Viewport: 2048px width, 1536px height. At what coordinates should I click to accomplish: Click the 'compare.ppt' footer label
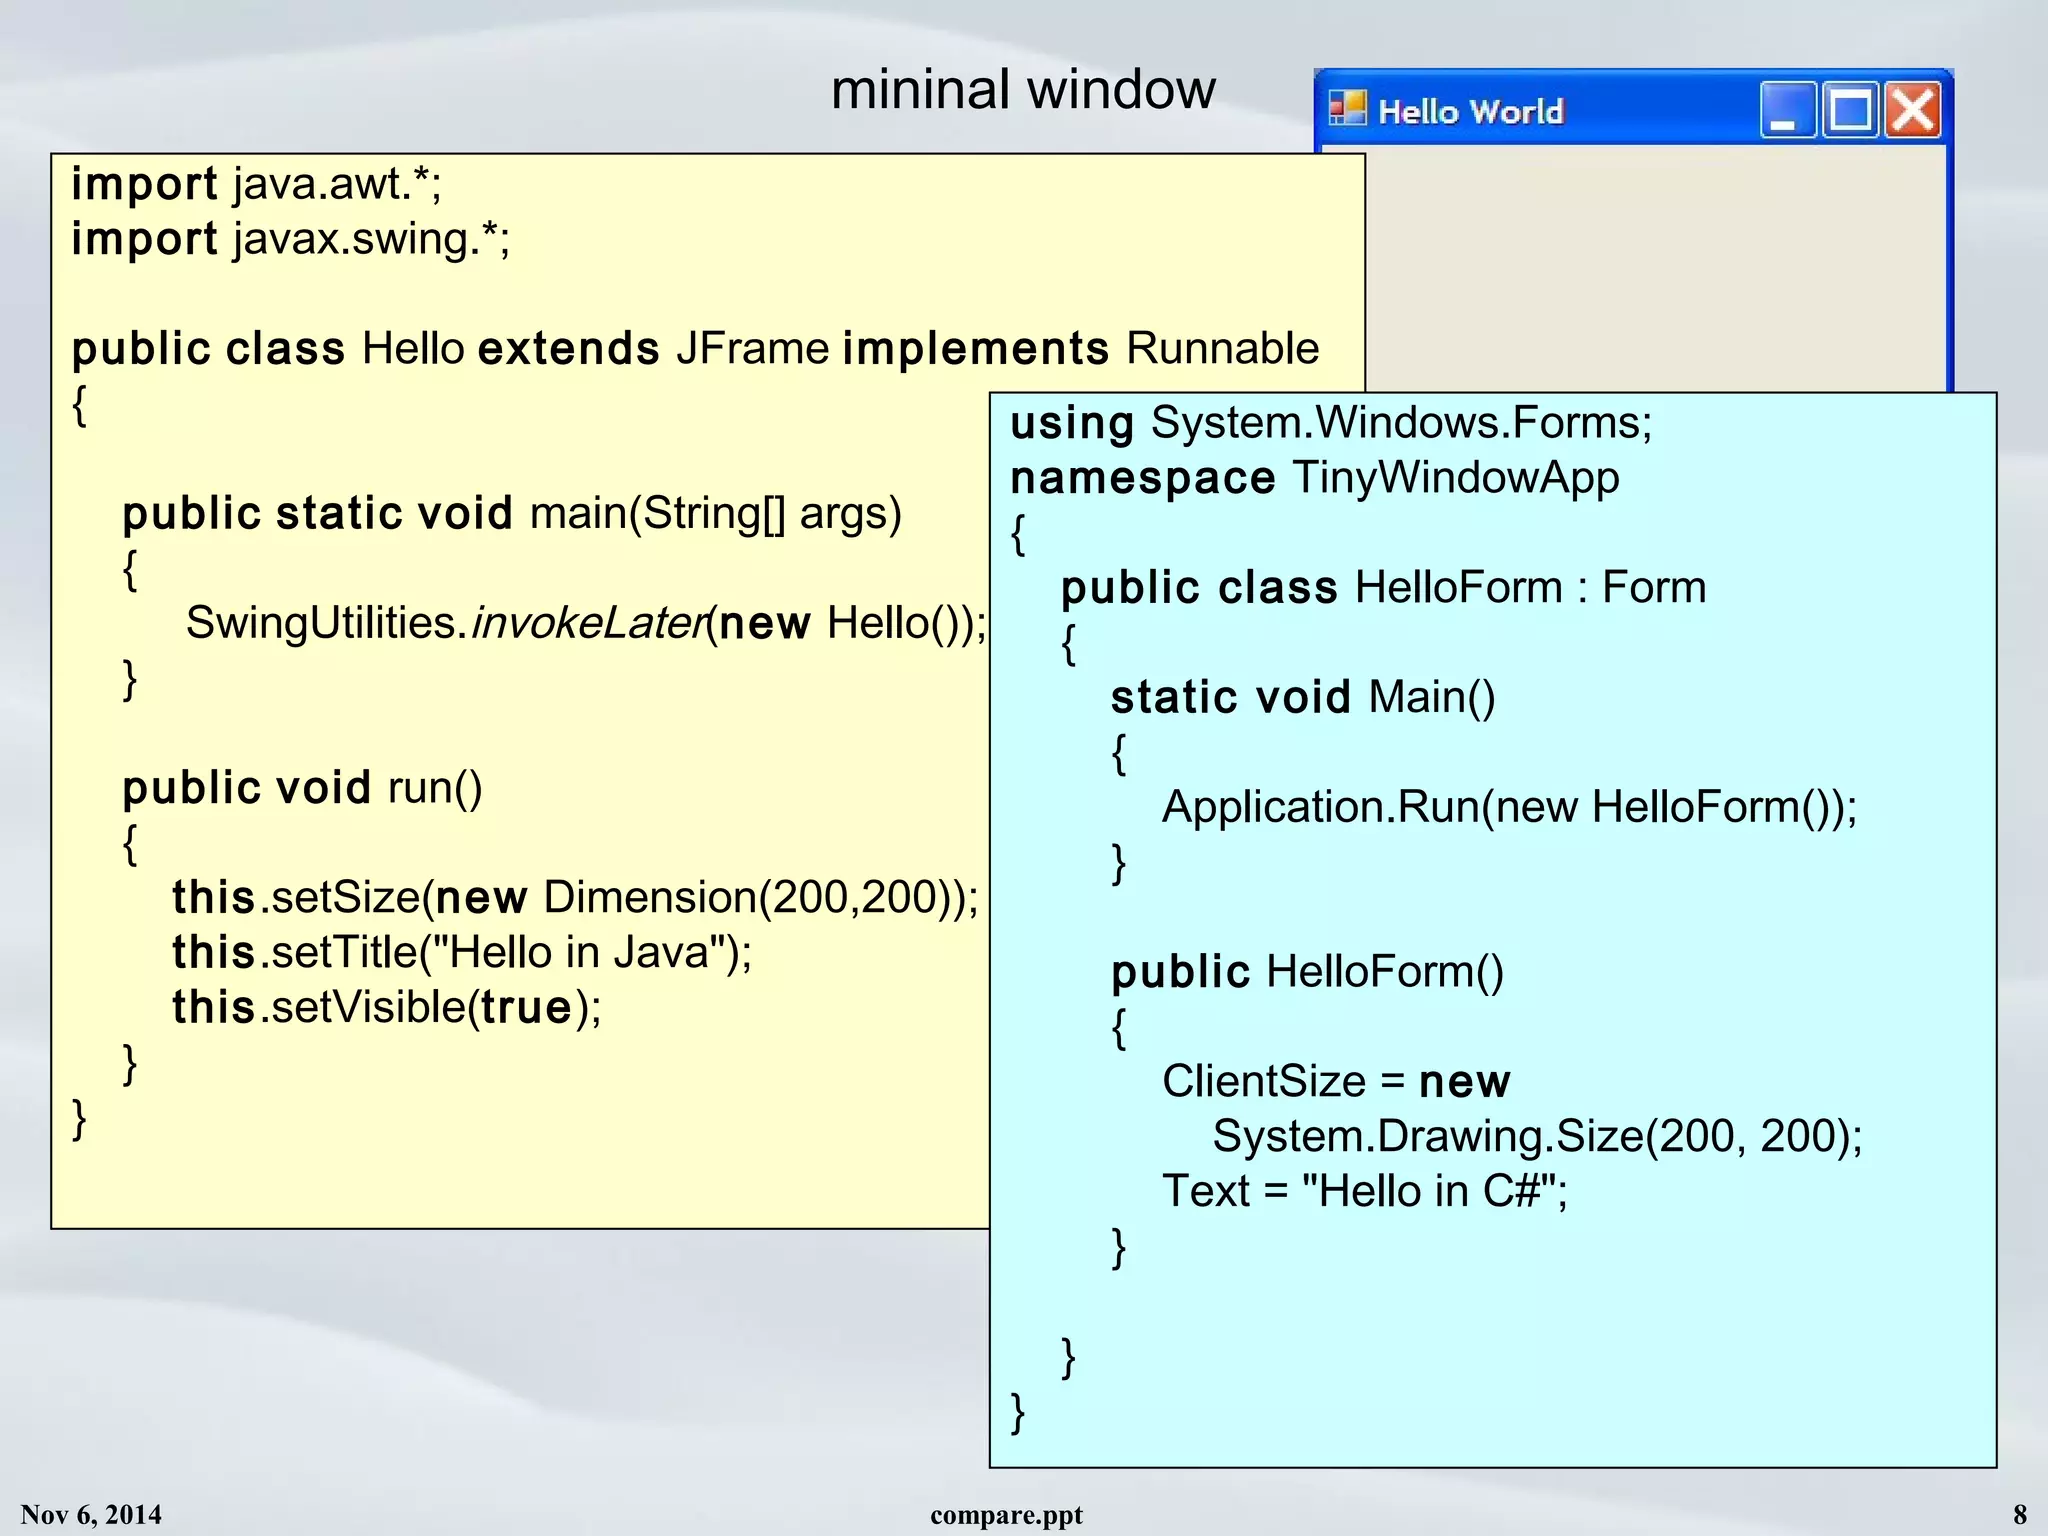point(1006,1514)
